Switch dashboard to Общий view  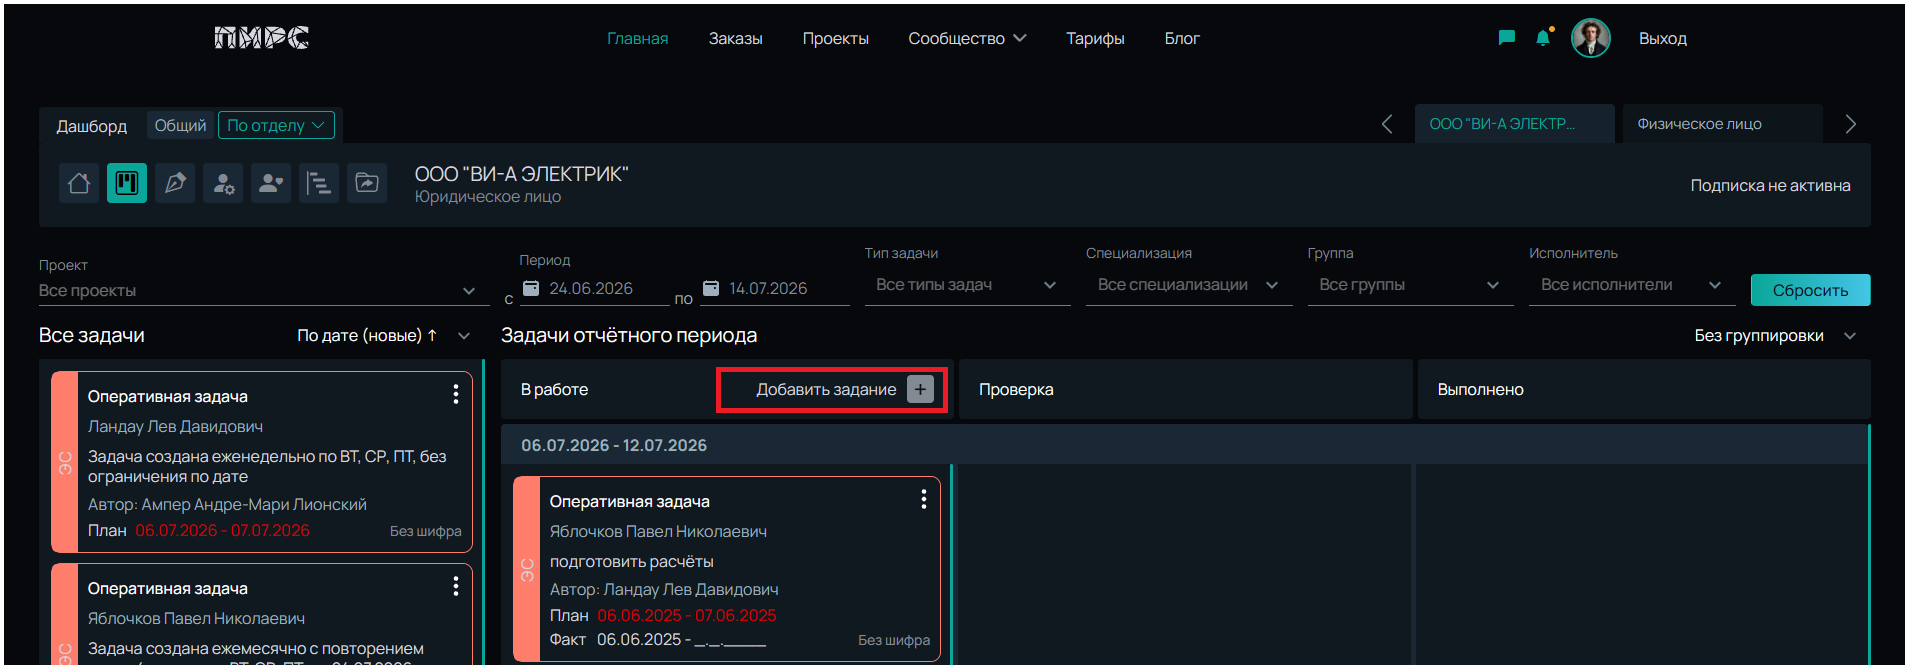pyautogui.click(x=180, y=125)
